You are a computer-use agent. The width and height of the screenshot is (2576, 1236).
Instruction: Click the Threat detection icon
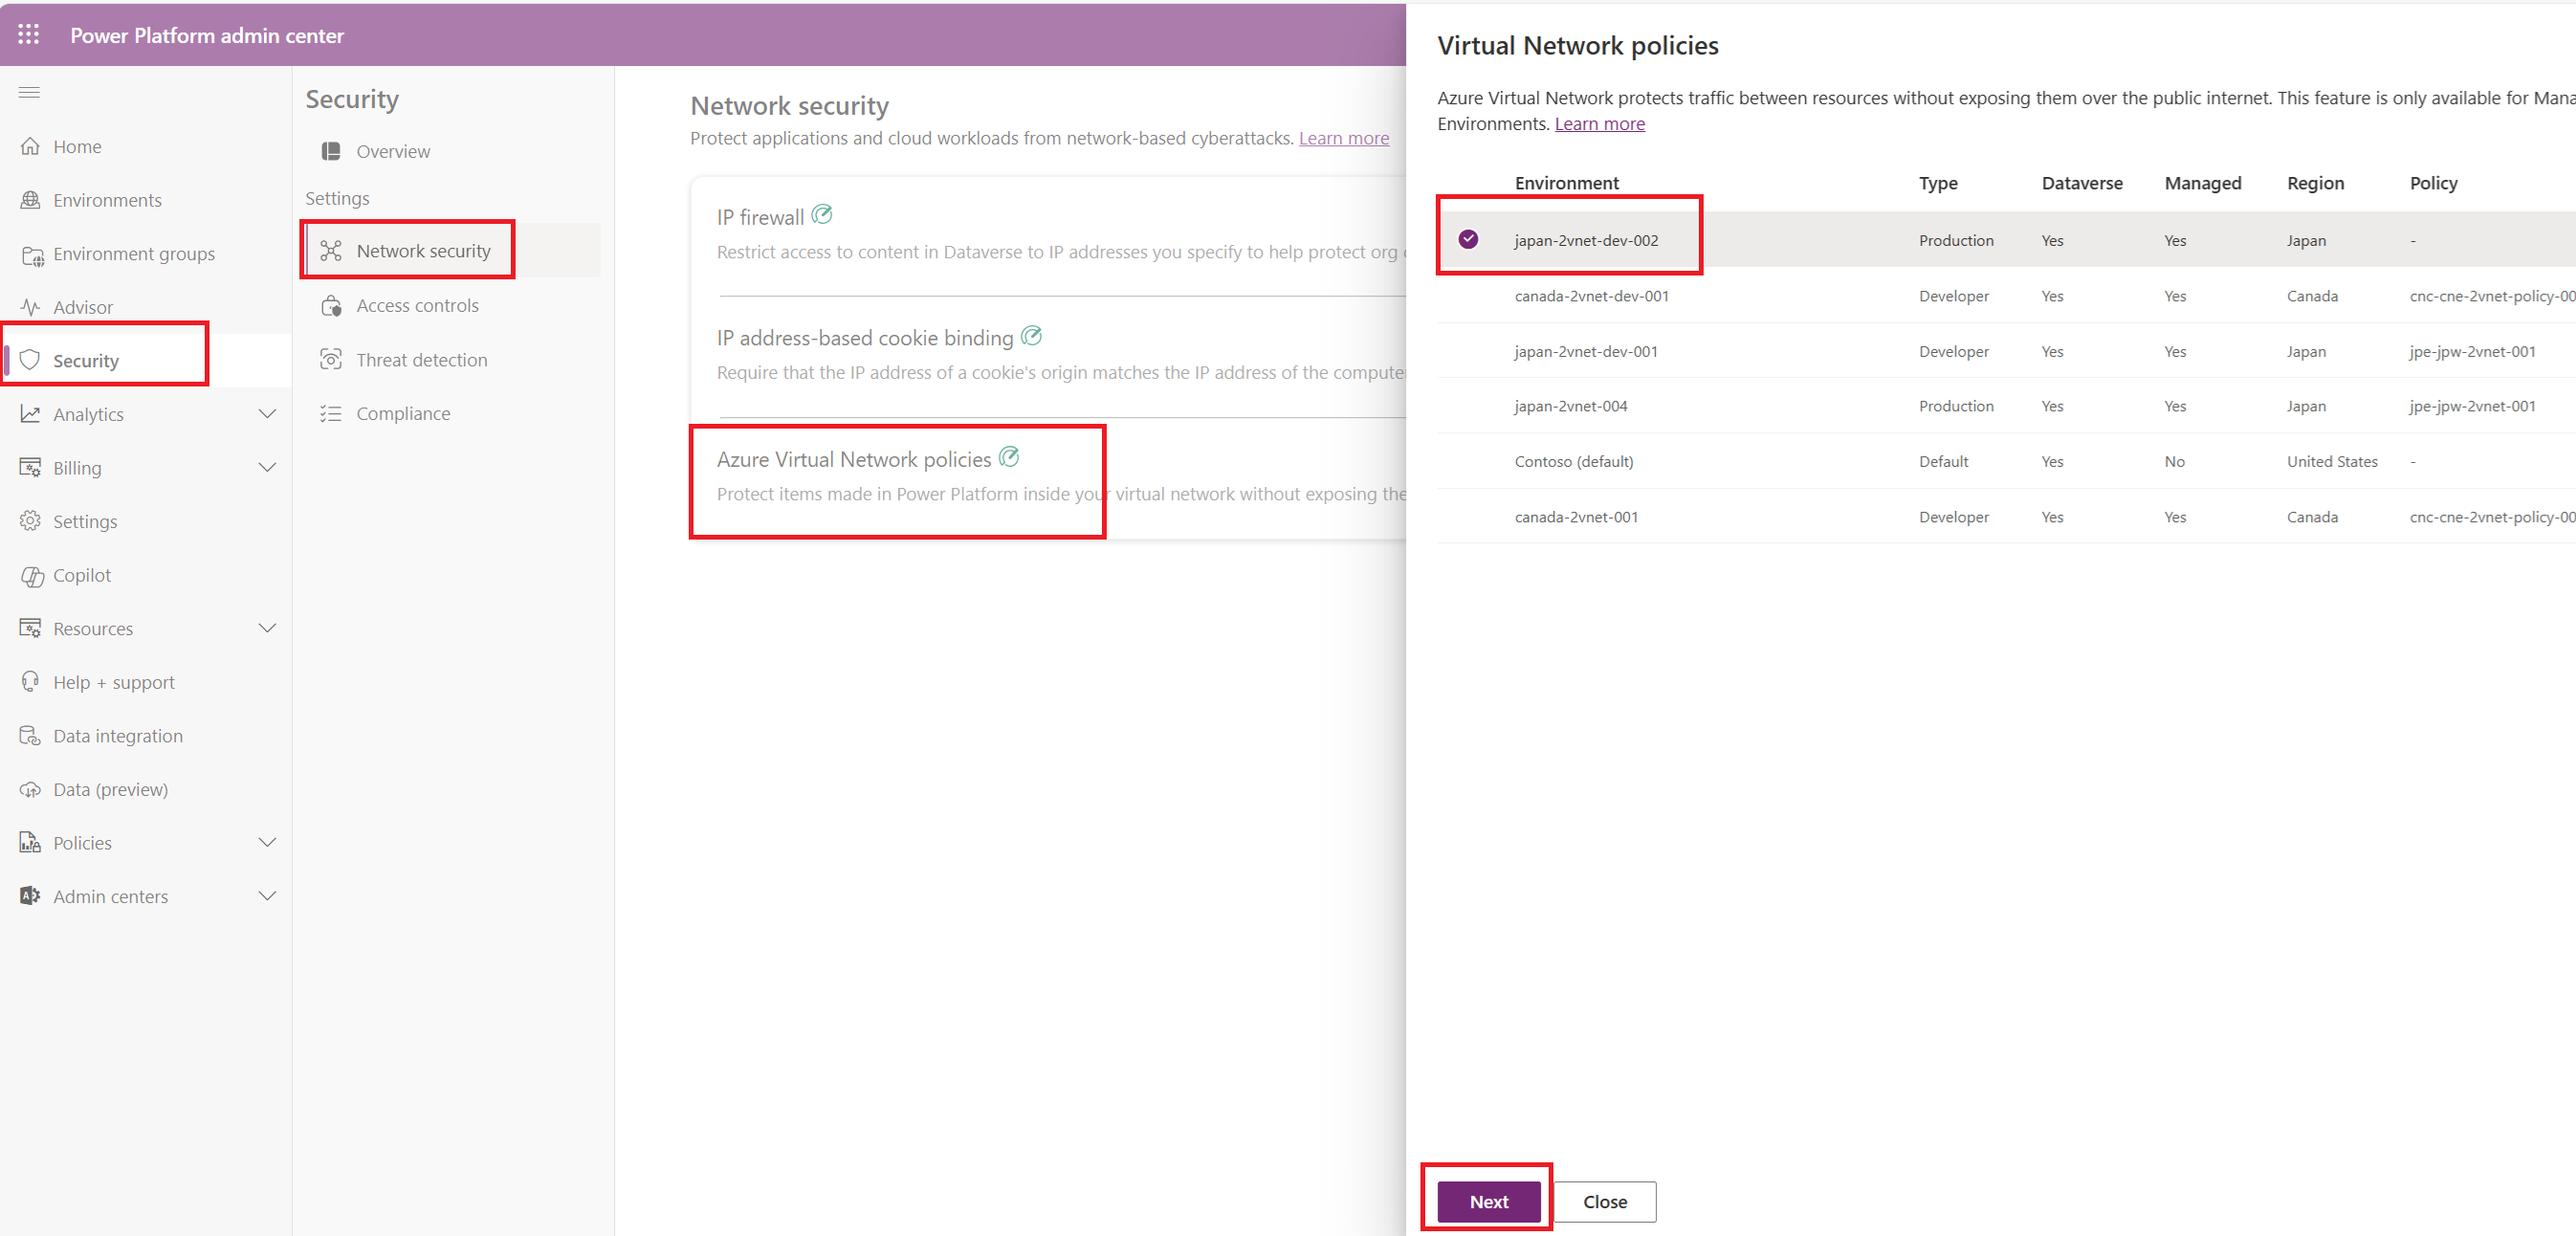331,360
